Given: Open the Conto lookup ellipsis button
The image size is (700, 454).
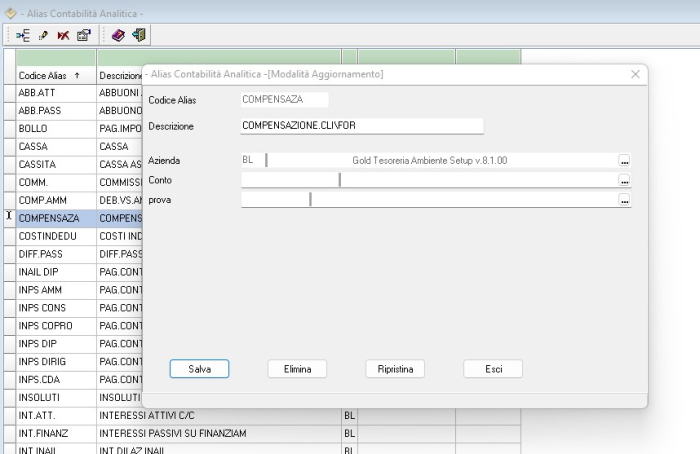Looking at the screenshot, I should click(624, 181).
